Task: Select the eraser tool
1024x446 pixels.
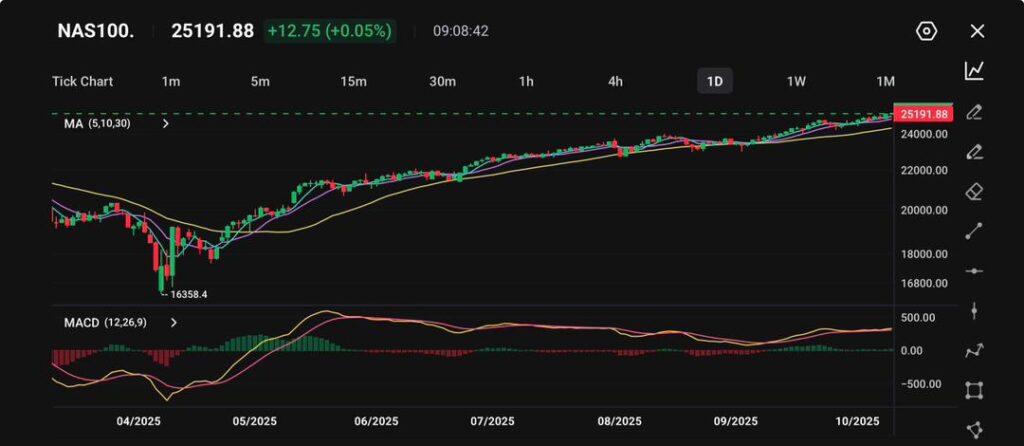Action: [x=974, y=192]
